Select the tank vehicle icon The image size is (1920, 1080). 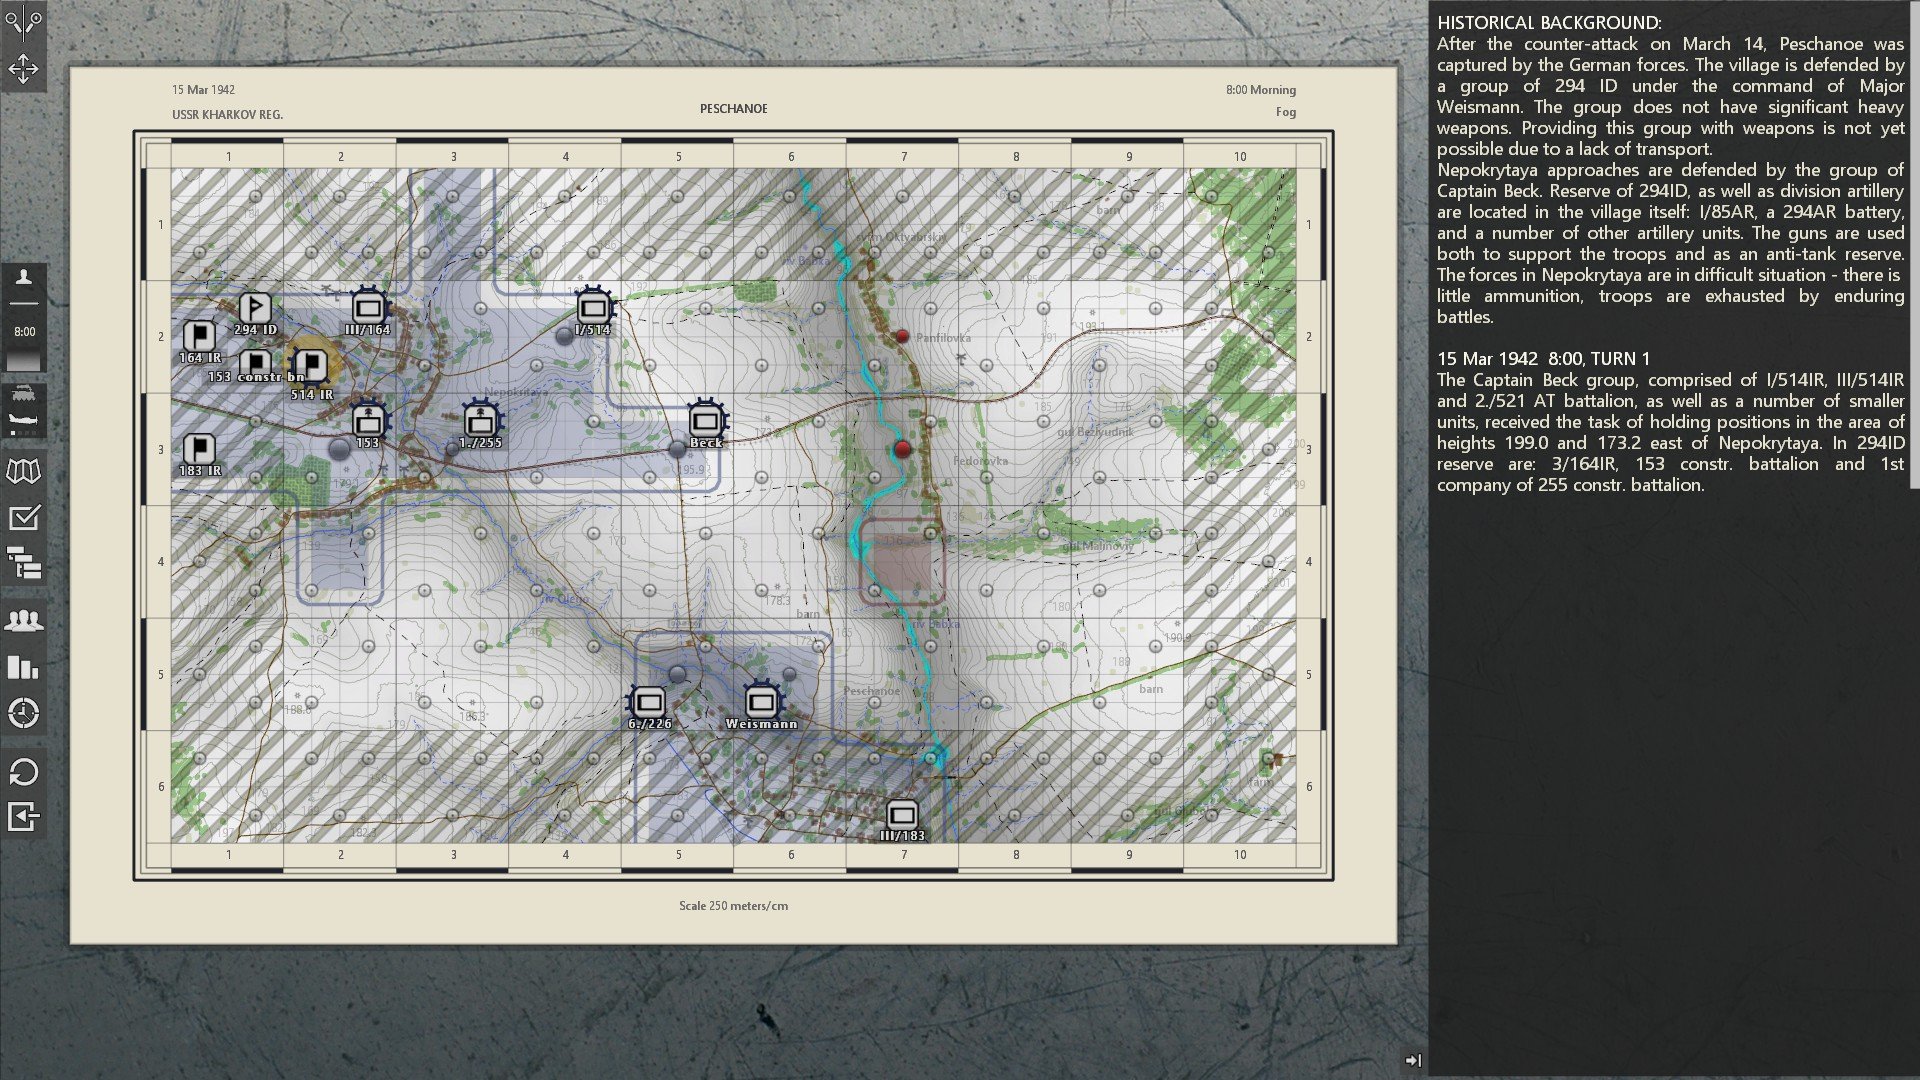pos(23,394)
